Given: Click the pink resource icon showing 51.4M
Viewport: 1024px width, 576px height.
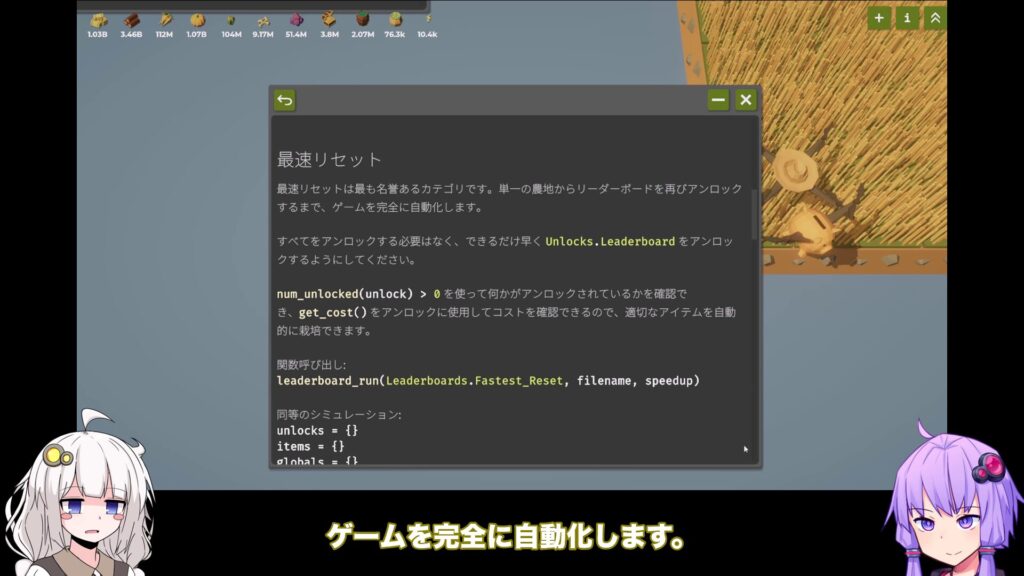Looking at the screenshot, I should click(296, 20).
